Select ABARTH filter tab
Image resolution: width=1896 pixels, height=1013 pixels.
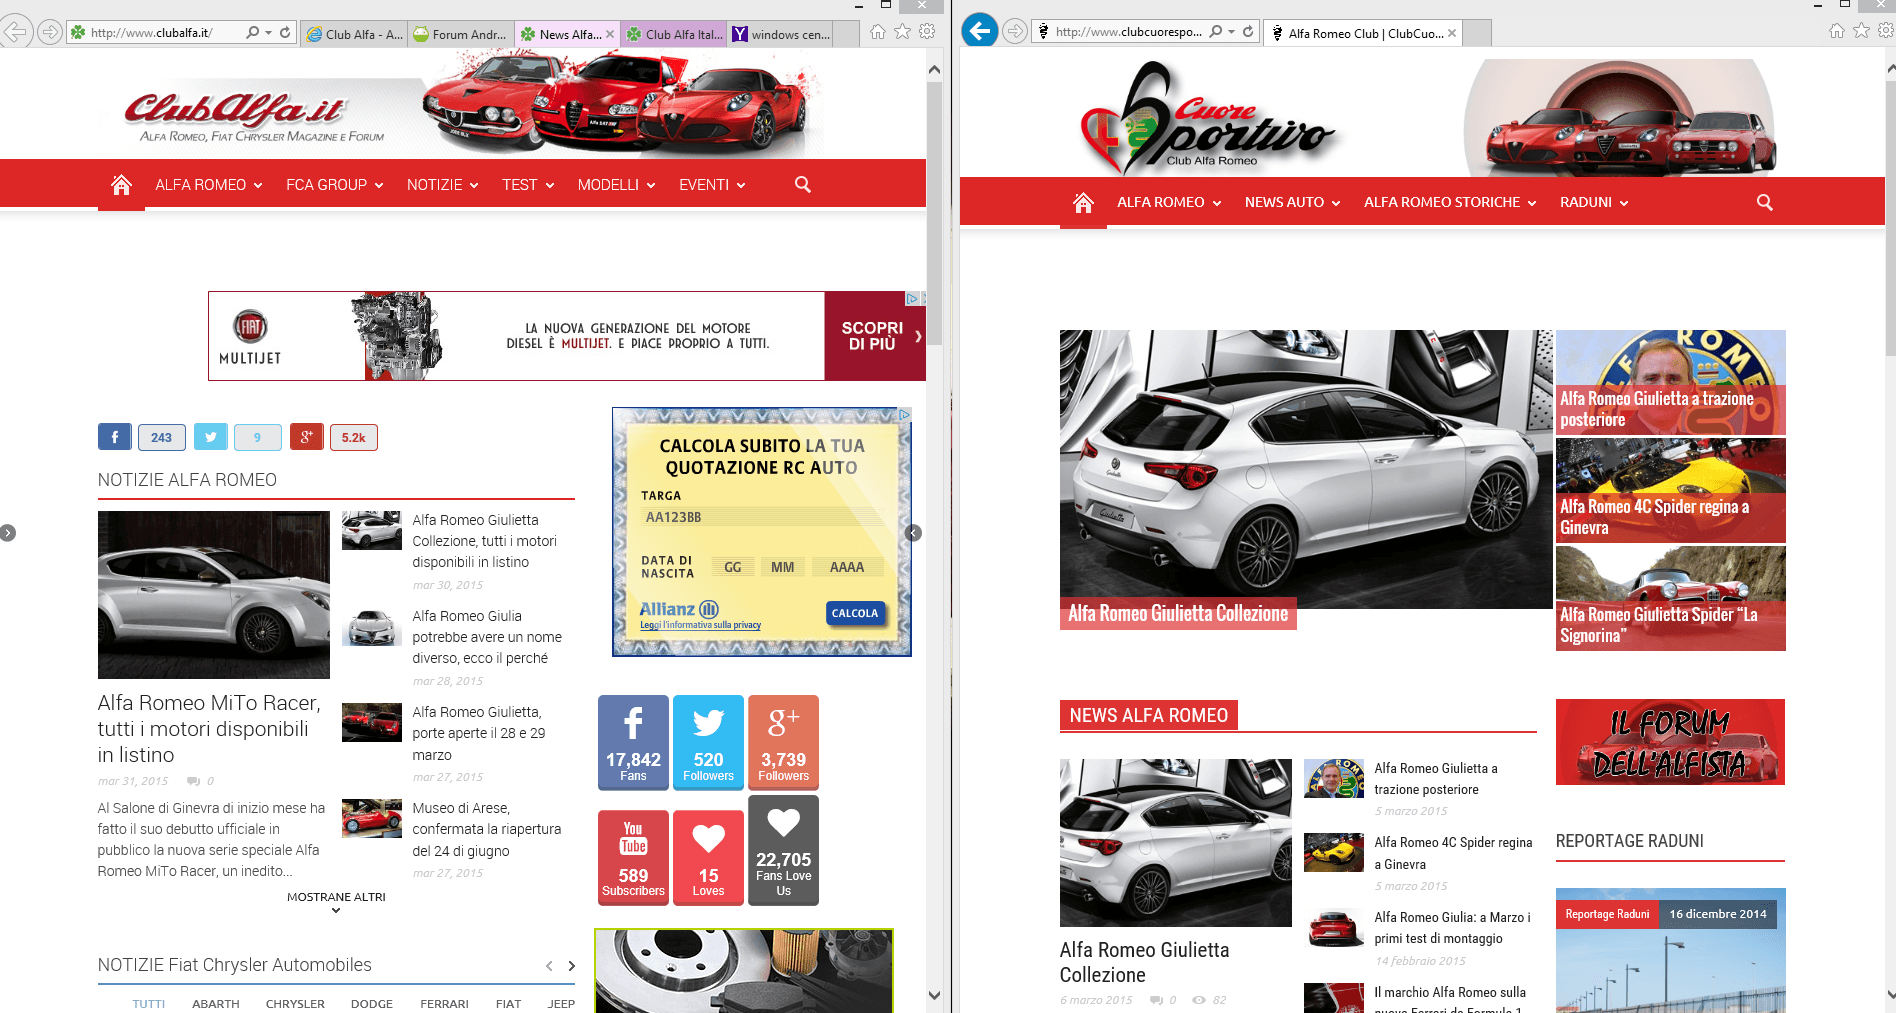[216, 1003]
